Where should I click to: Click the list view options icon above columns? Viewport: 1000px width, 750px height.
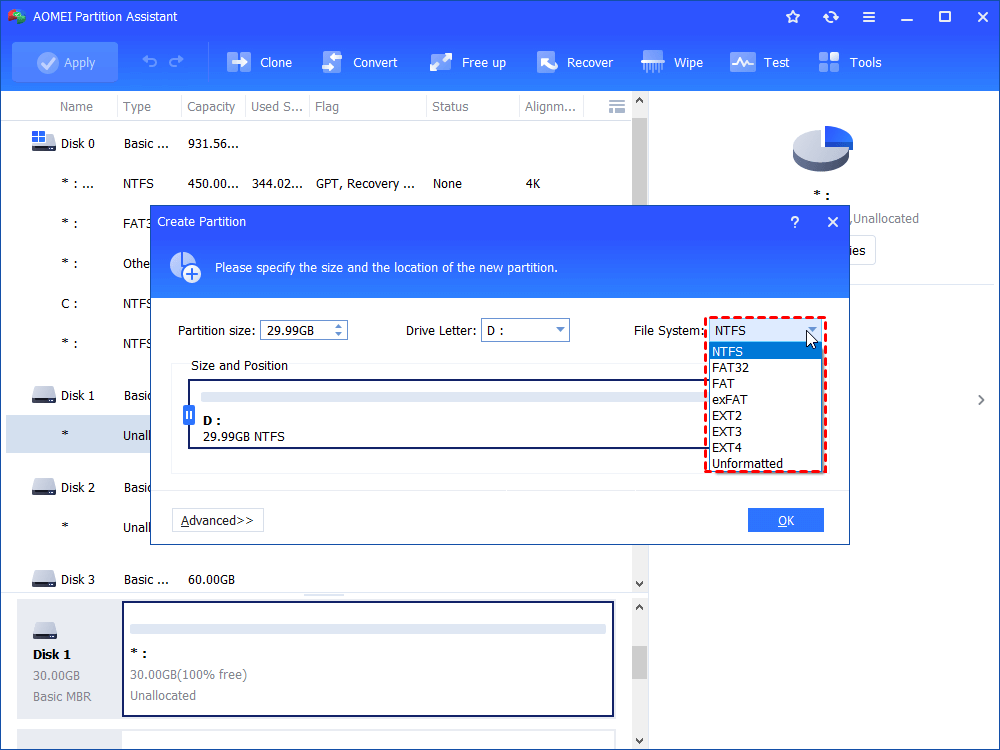click(616, 105)
